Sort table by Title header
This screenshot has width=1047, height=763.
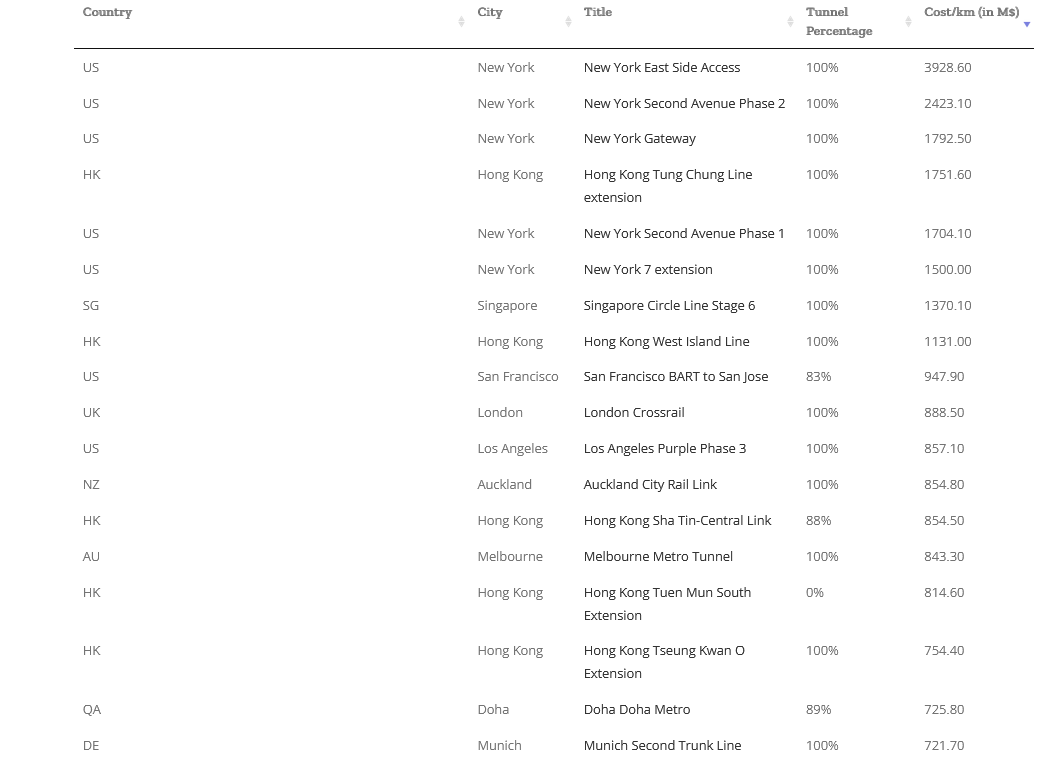(x=598, y=12)
